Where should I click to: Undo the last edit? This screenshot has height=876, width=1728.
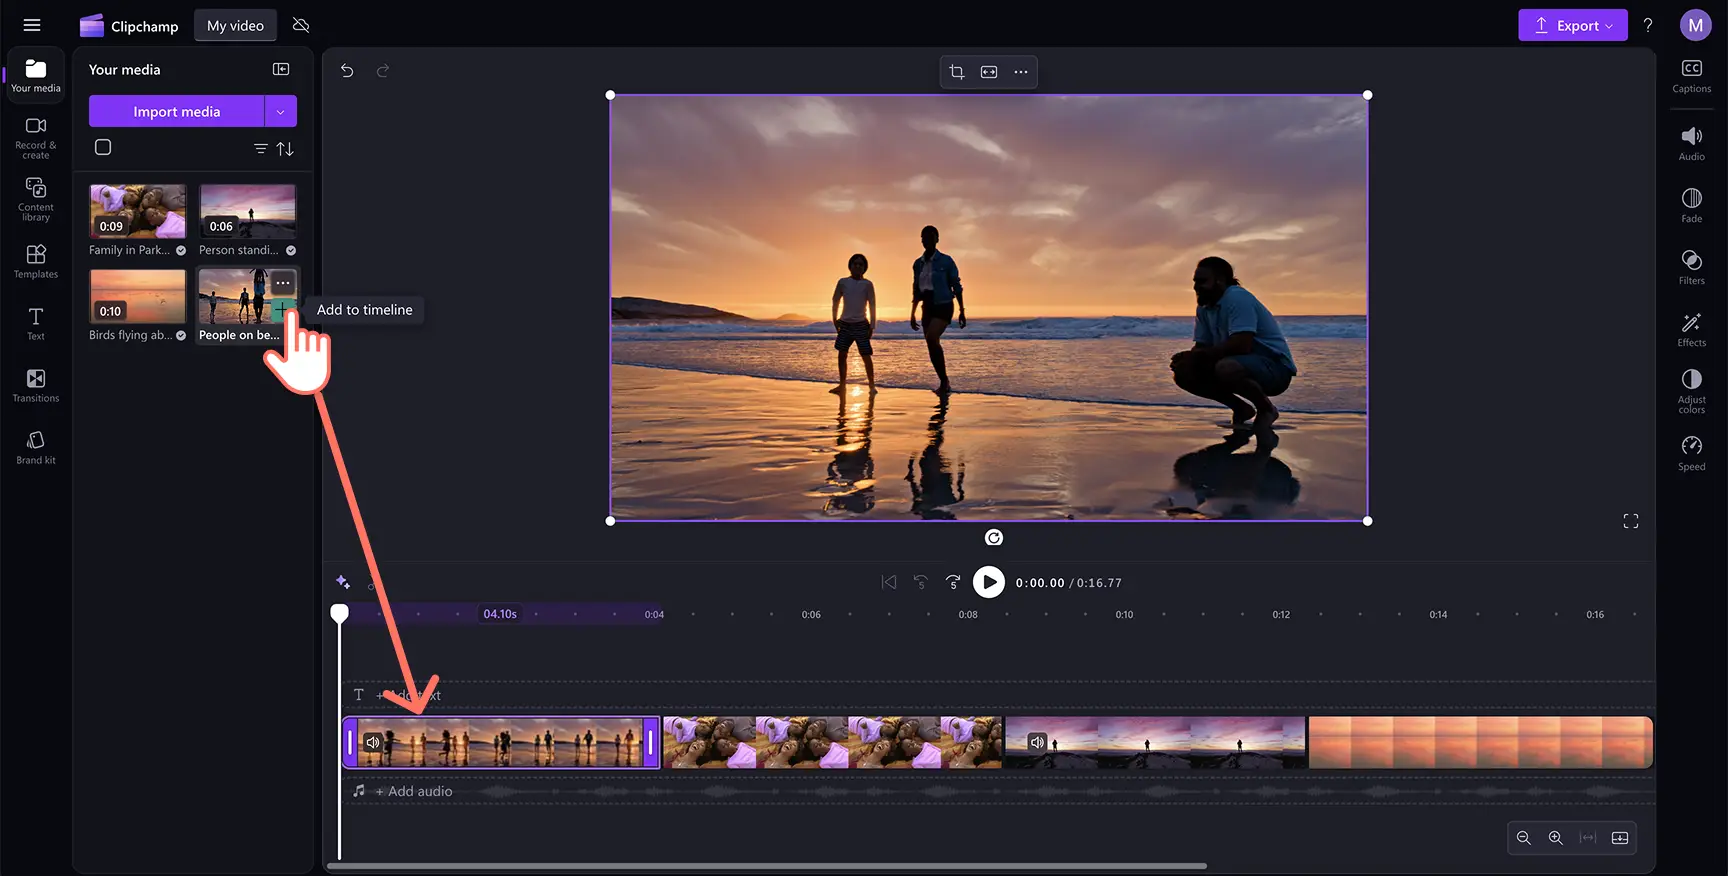click(x=347, y=71)
